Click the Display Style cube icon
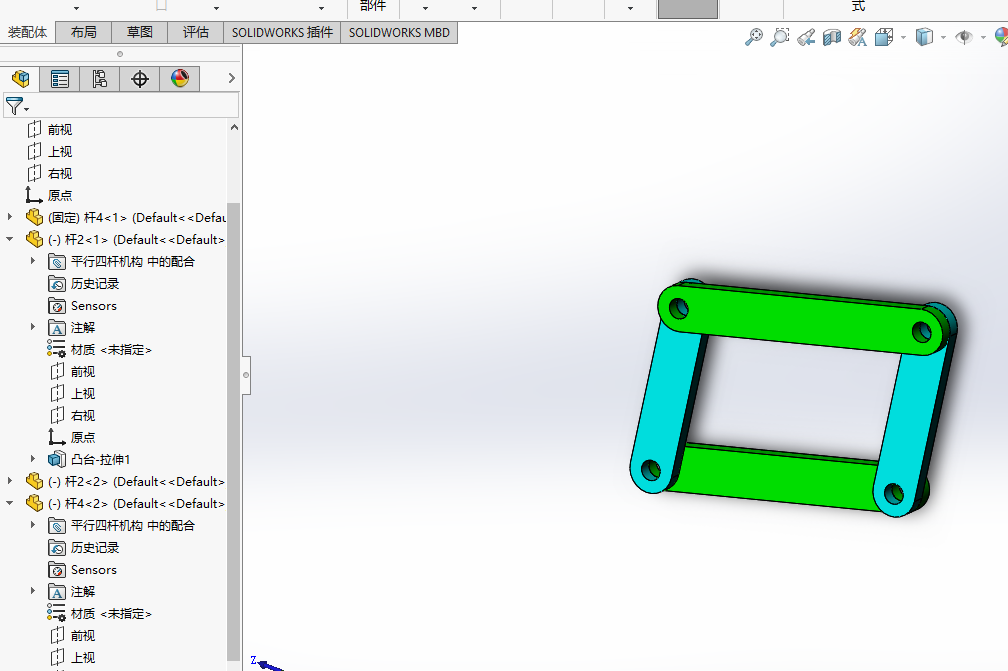The width and height of the screenshot is (1008, 671). [924, 37]
